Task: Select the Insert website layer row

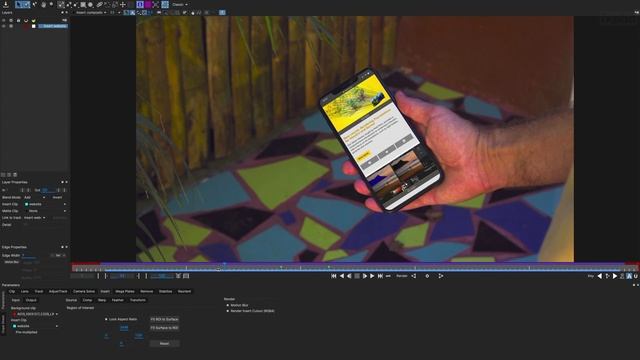Action: click(x=53, y=26)
